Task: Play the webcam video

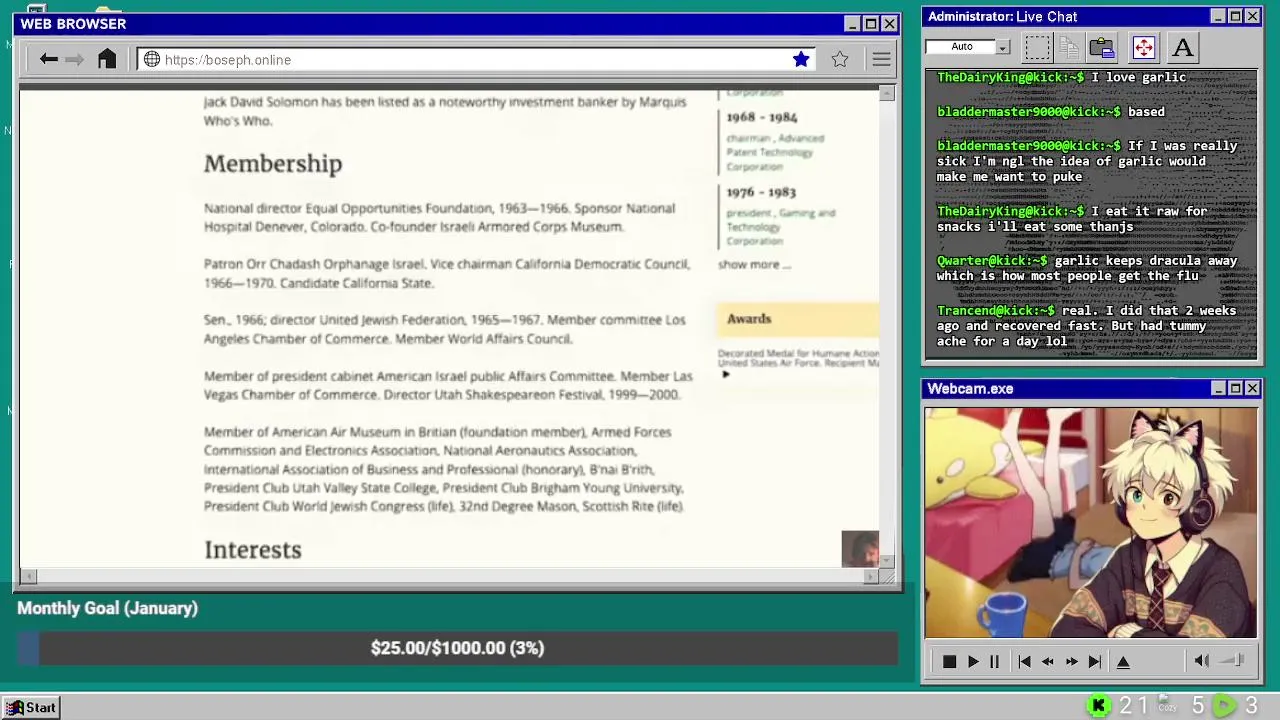Action: click(972, 662)
